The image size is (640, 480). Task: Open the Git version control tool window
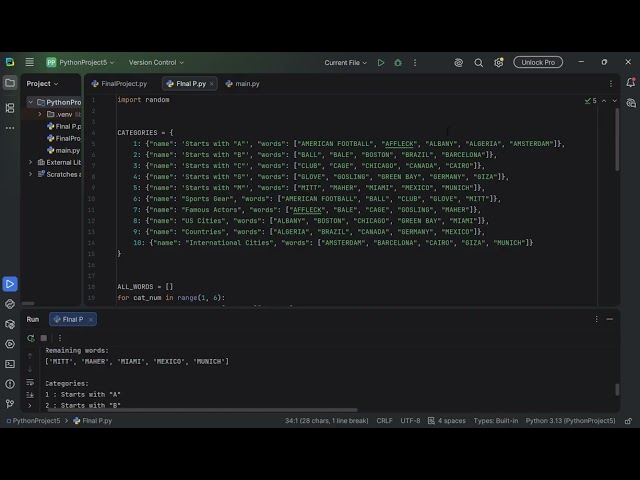point(10,404)
